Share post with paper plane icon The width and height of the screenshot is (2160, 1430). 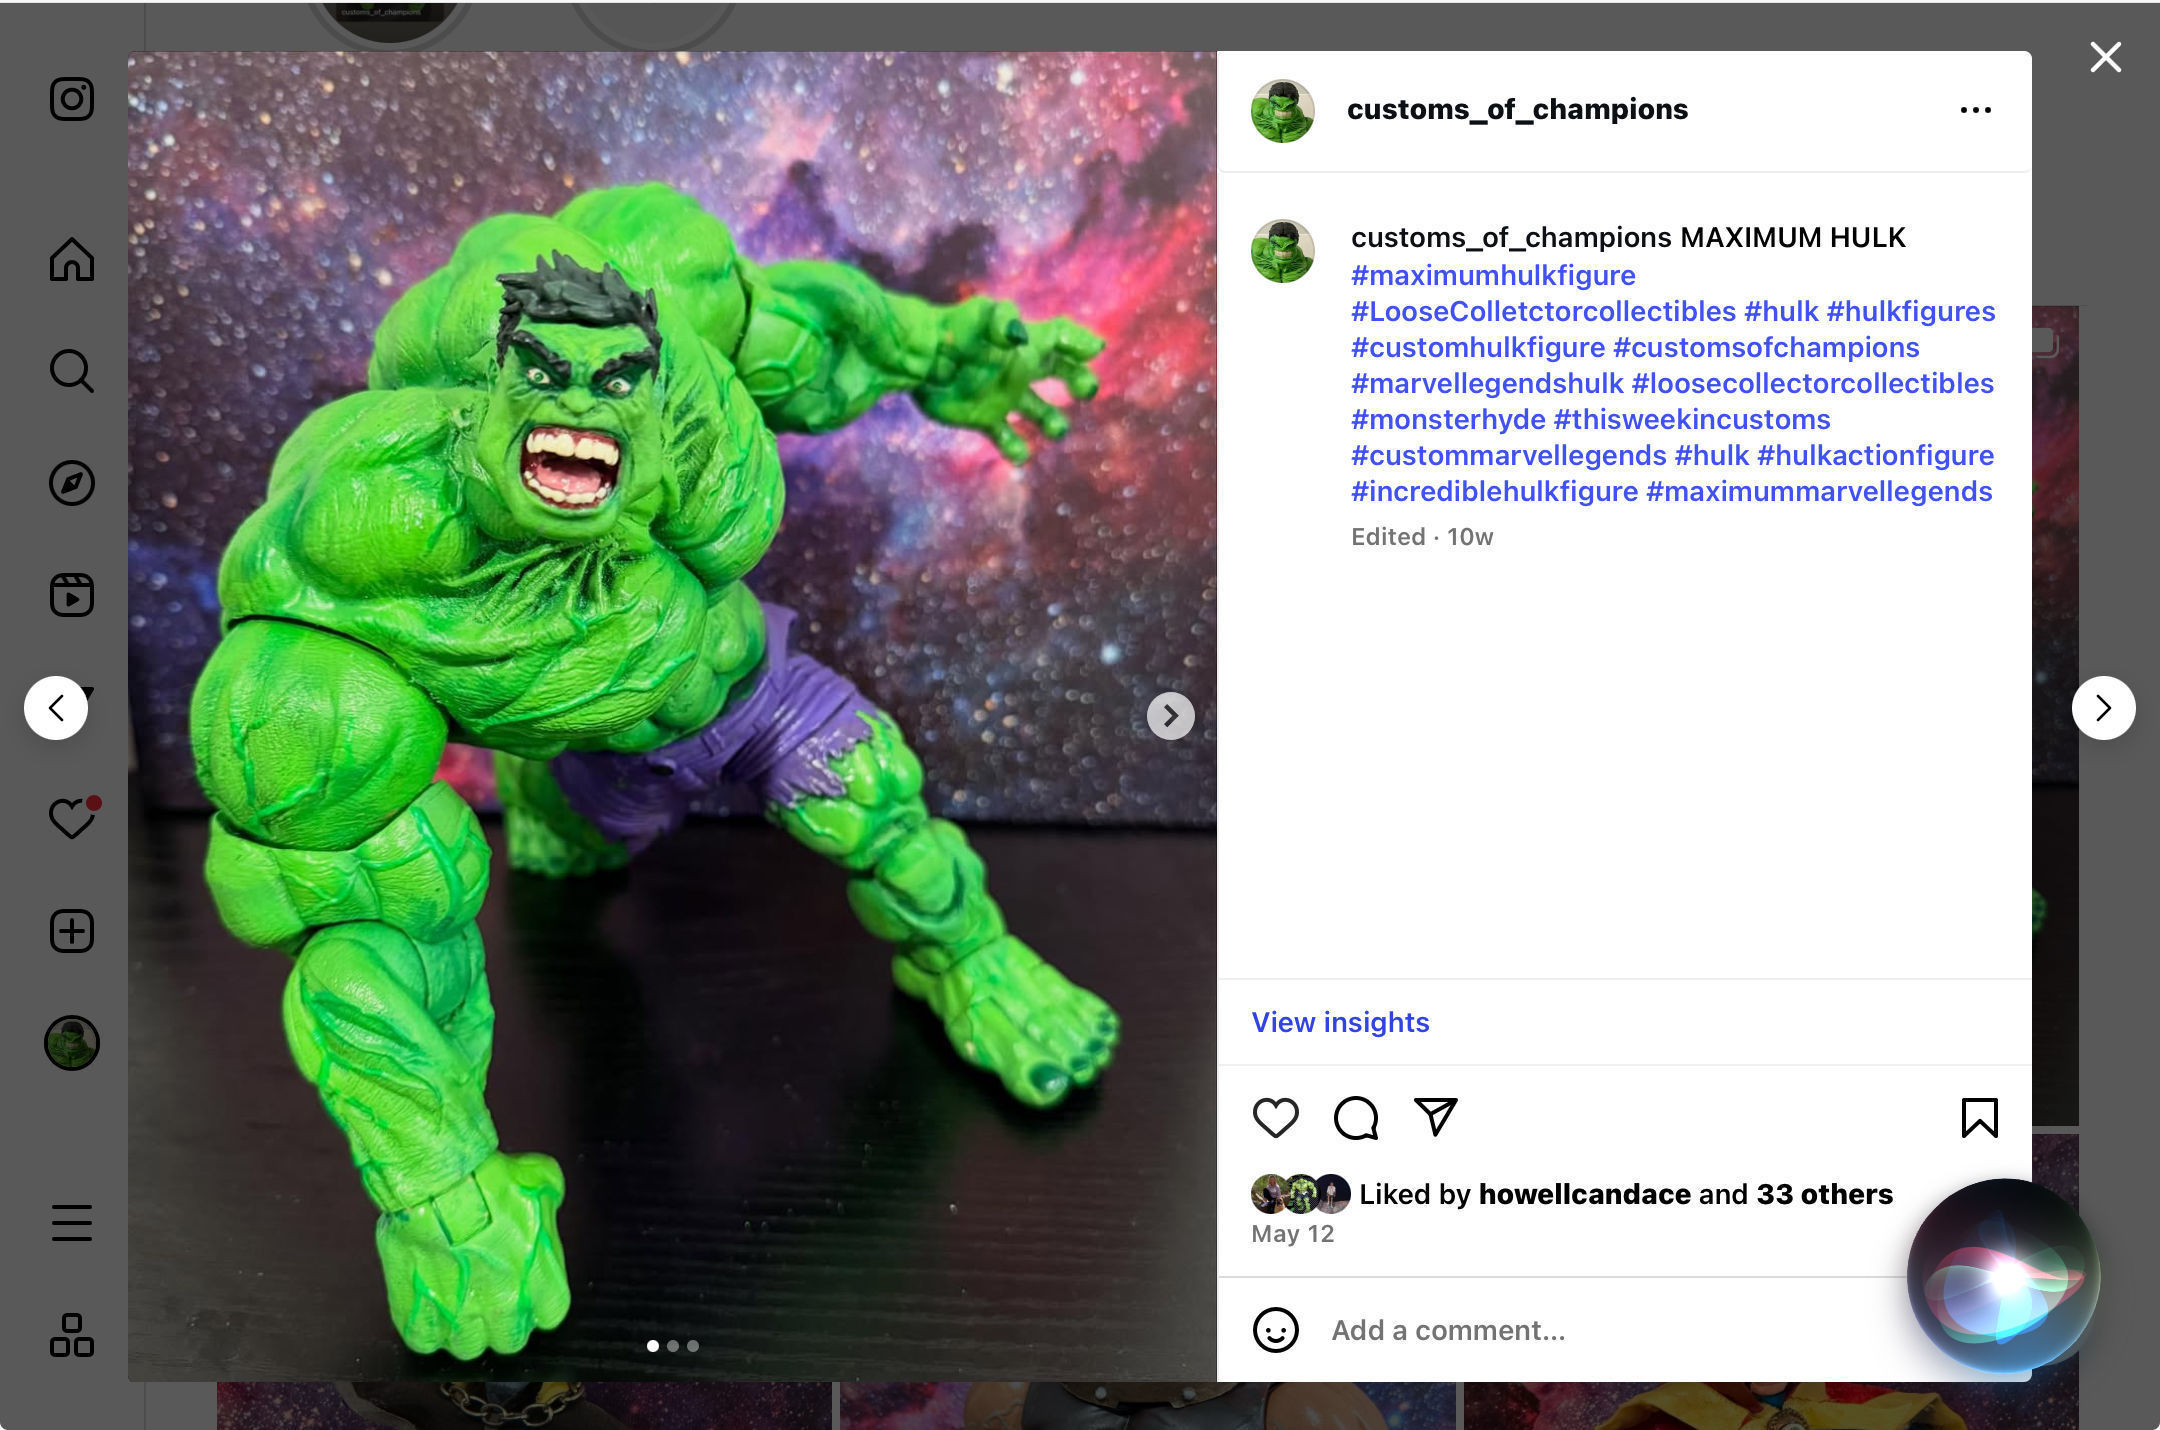coord(1436,1117)
